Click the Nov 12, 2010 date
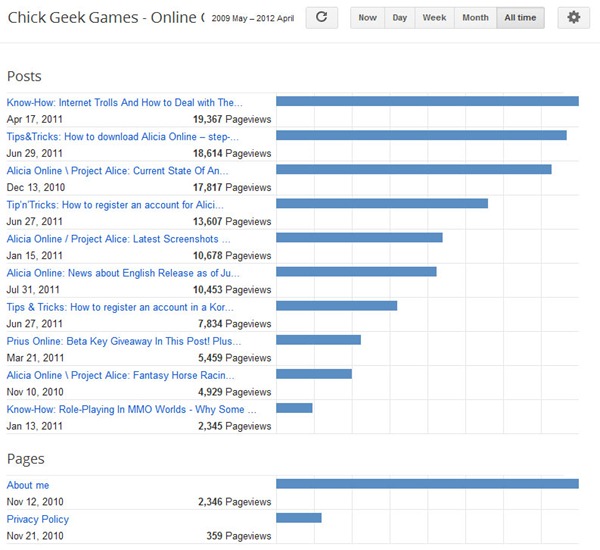This screenshot has width=600, height=550. [x=35, y=502]
